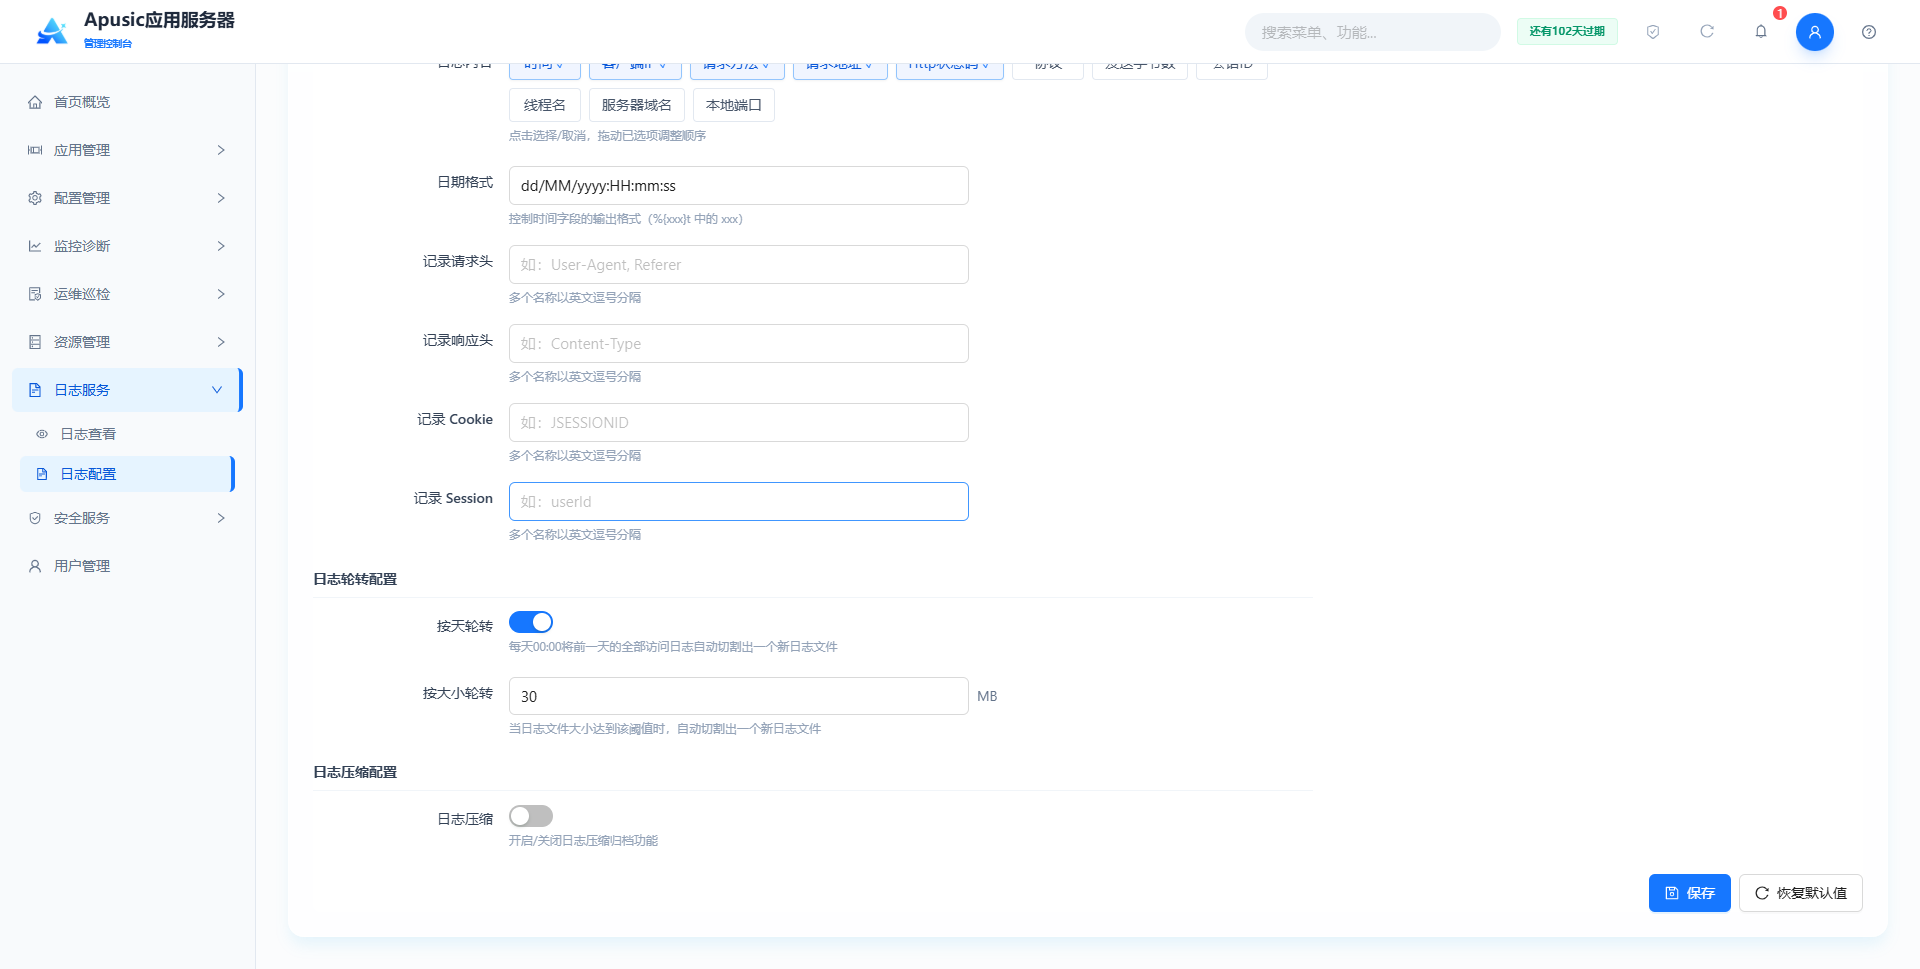Expand the 安全服务 chevron
Screen dimensions: 1920x969
(221, 518)
